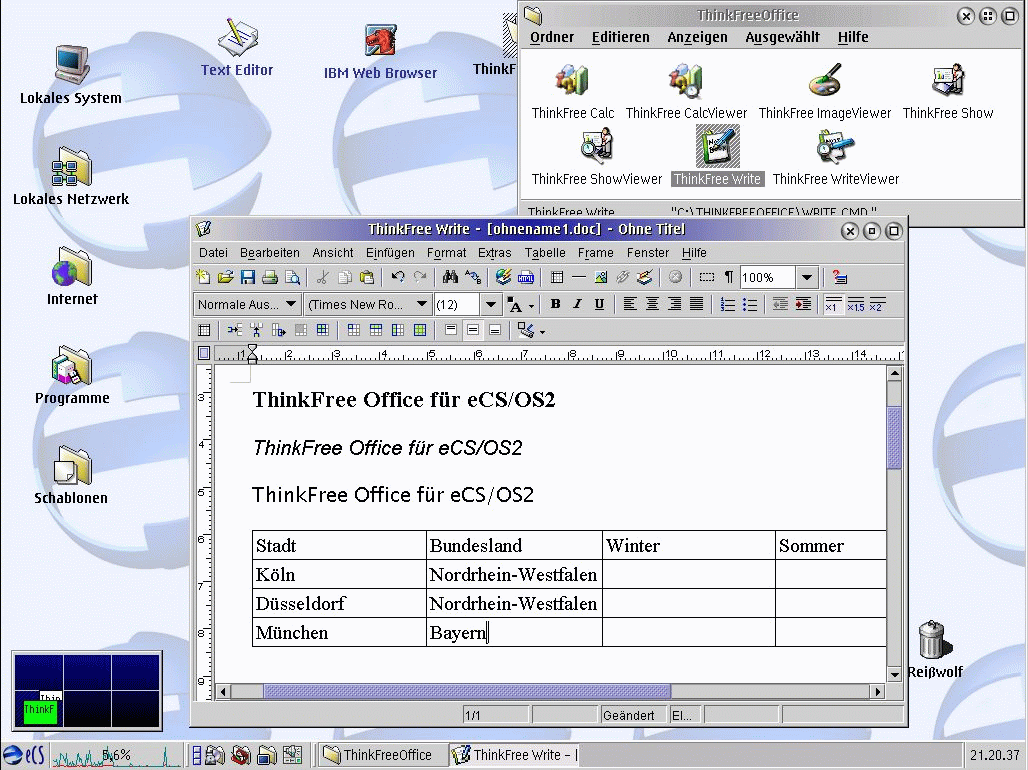This screenshot has width=1028, height=770.
Task: Increase the paragraph indent
Action: pyautogui.click(x=803, y=304)
